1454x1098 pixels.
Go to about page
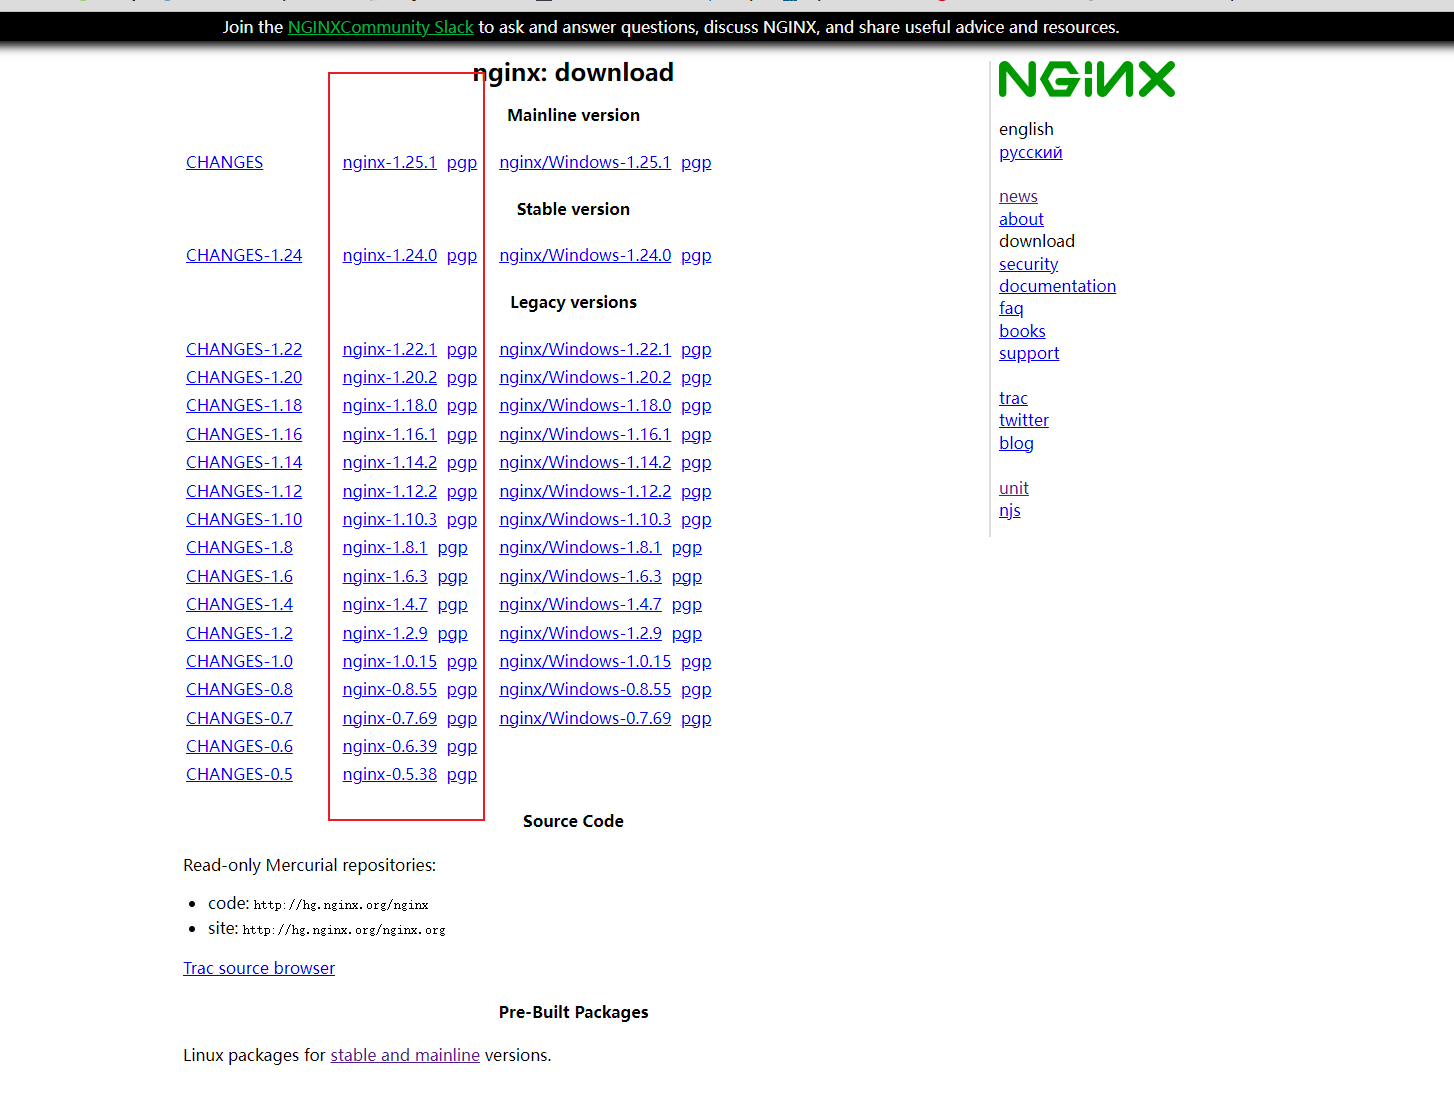[x=1021, y=219]
